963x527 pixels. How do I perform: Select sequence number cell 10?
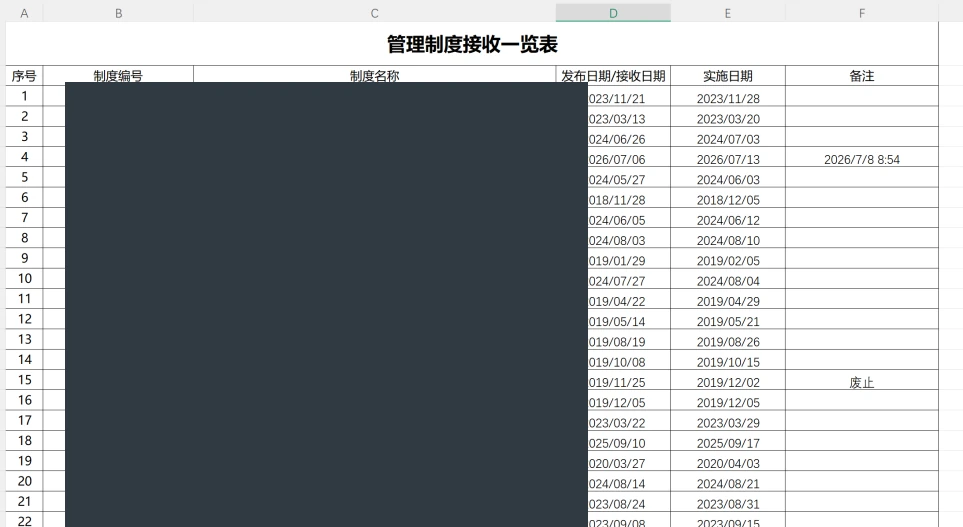pos(24,278)
